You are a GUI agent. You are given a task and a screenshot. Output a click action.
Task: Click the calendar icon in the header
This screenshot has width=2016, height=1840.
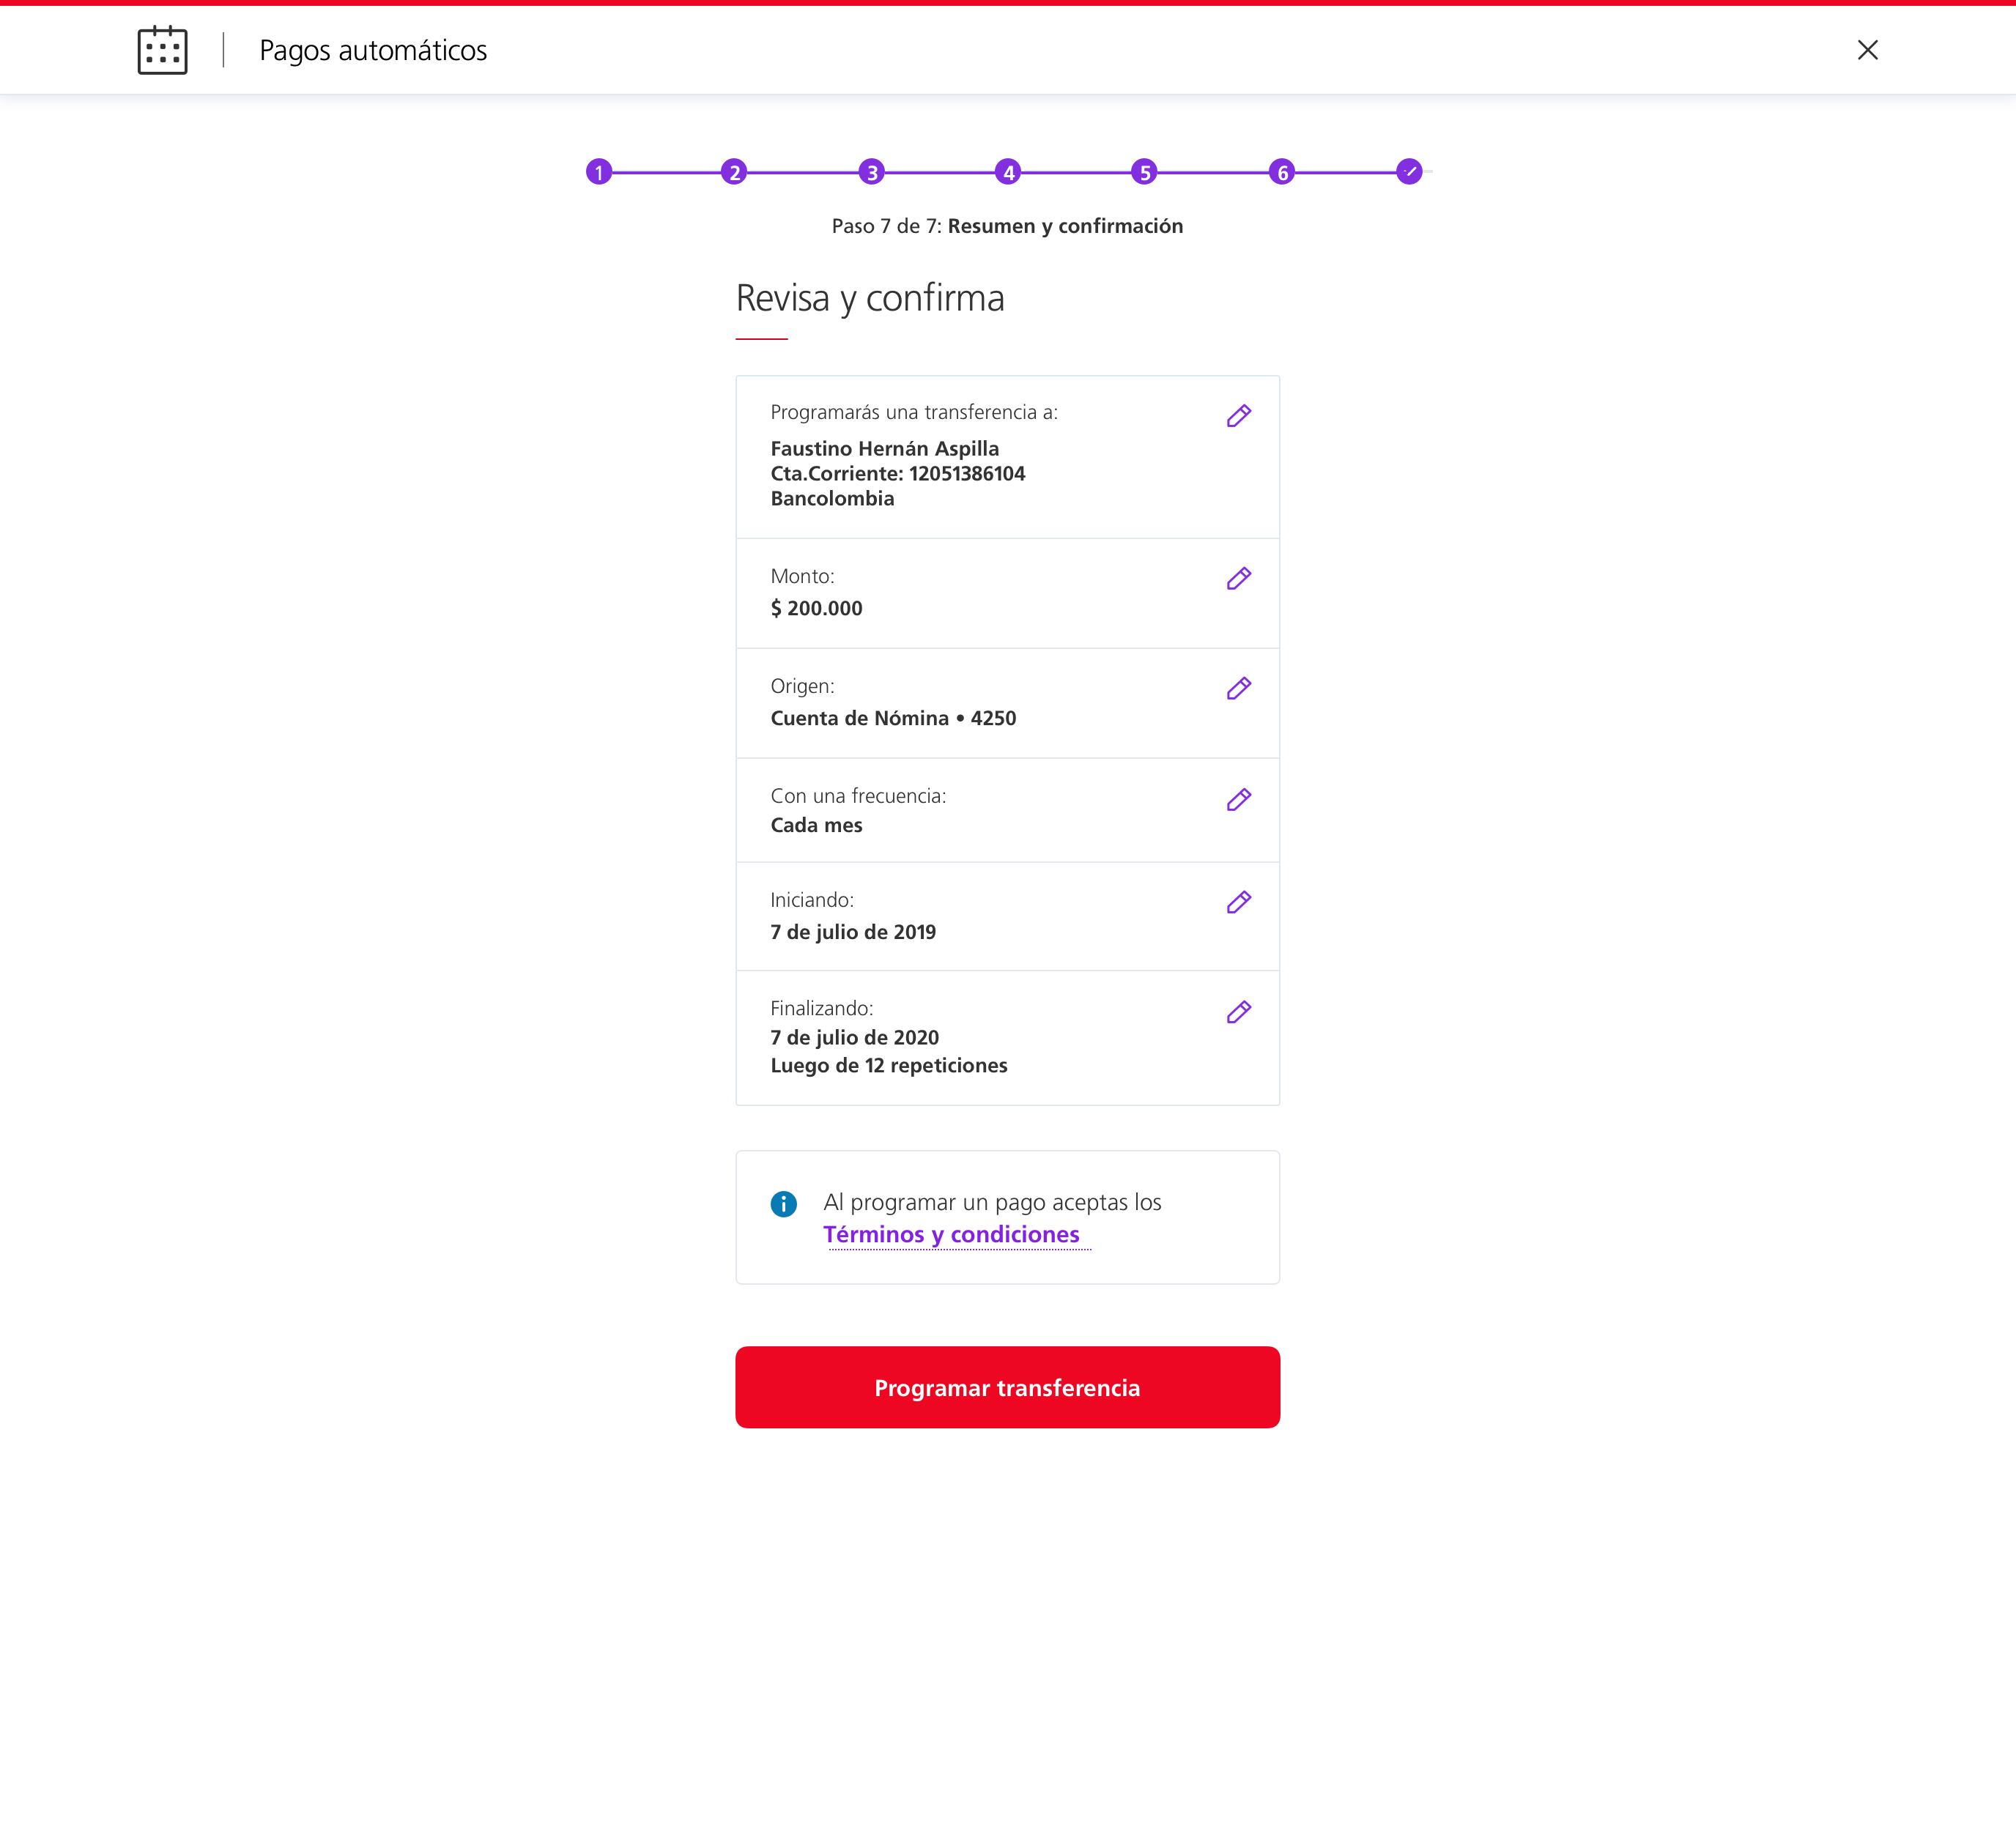coord(162,50)
